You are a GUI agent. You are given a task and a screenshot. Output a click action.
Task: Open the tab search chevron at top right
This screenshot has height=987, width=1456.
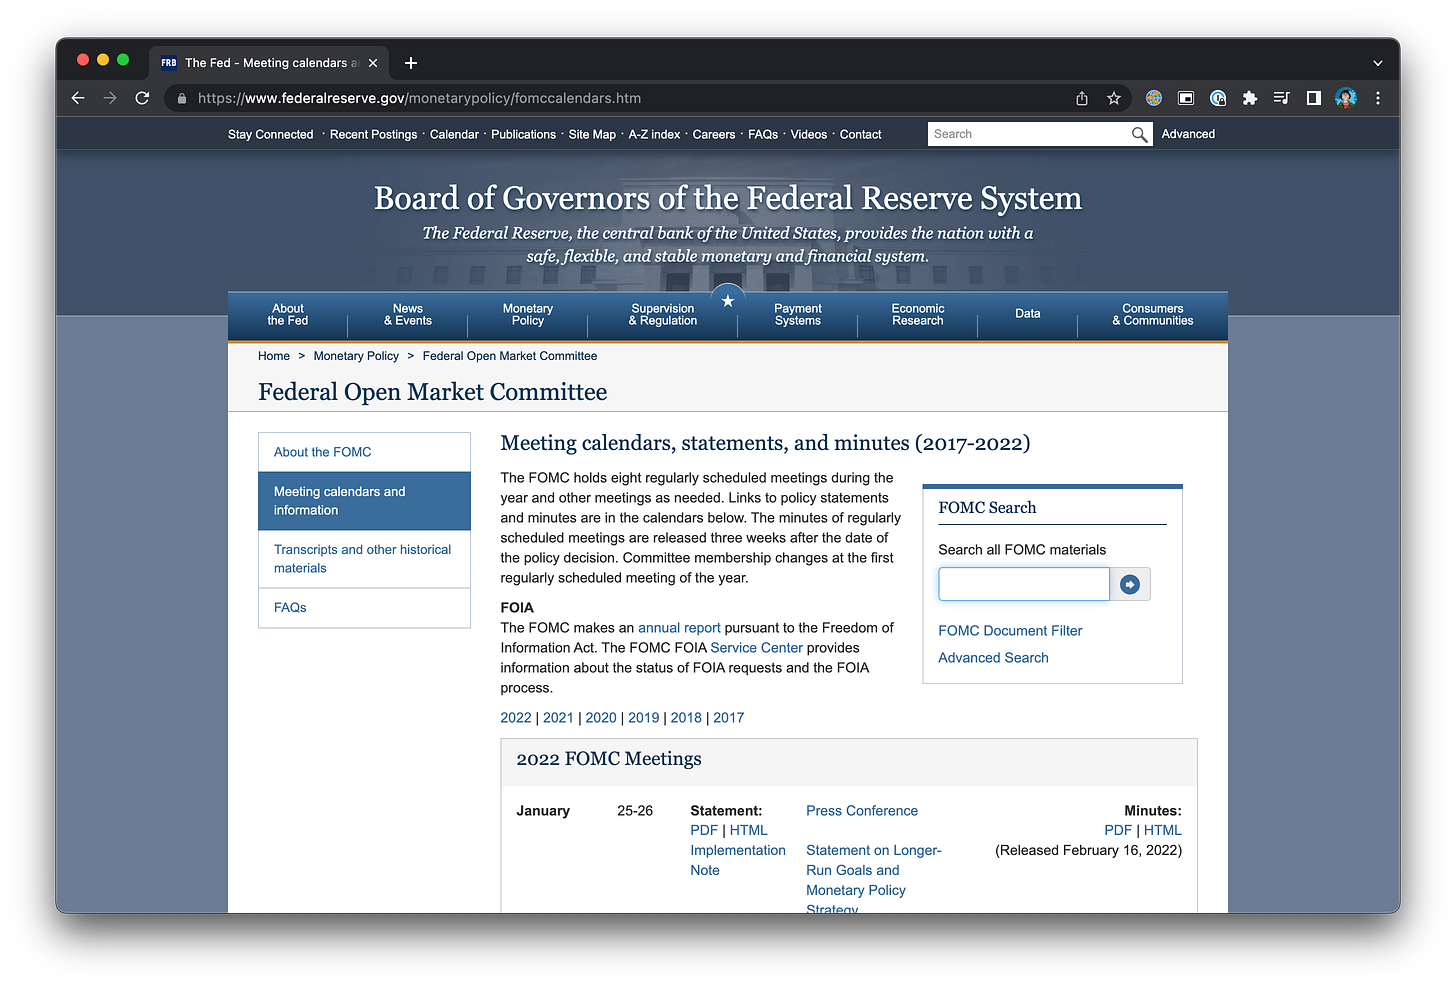[1378, 63]
